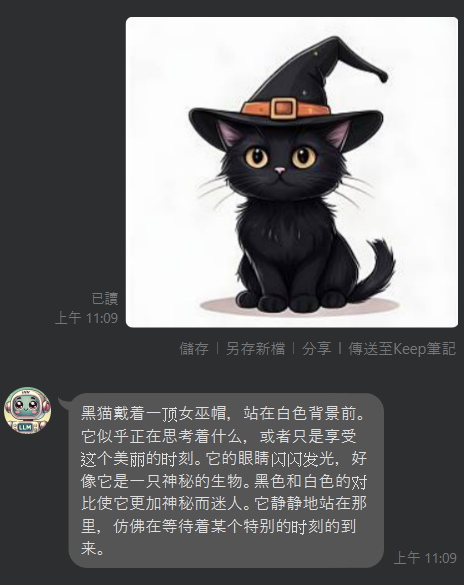The image size is (464, 585).
Task: Choose 另存新檔 under the picture
Action: (255, 349)
